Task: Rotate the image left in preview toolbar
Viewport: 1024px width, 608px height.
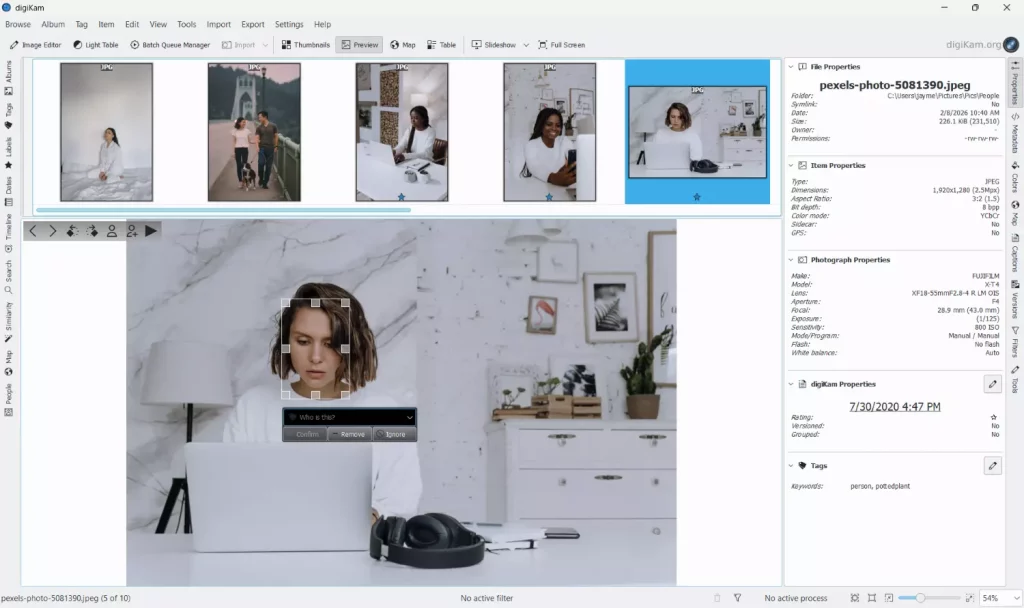Action: (72, 231)
